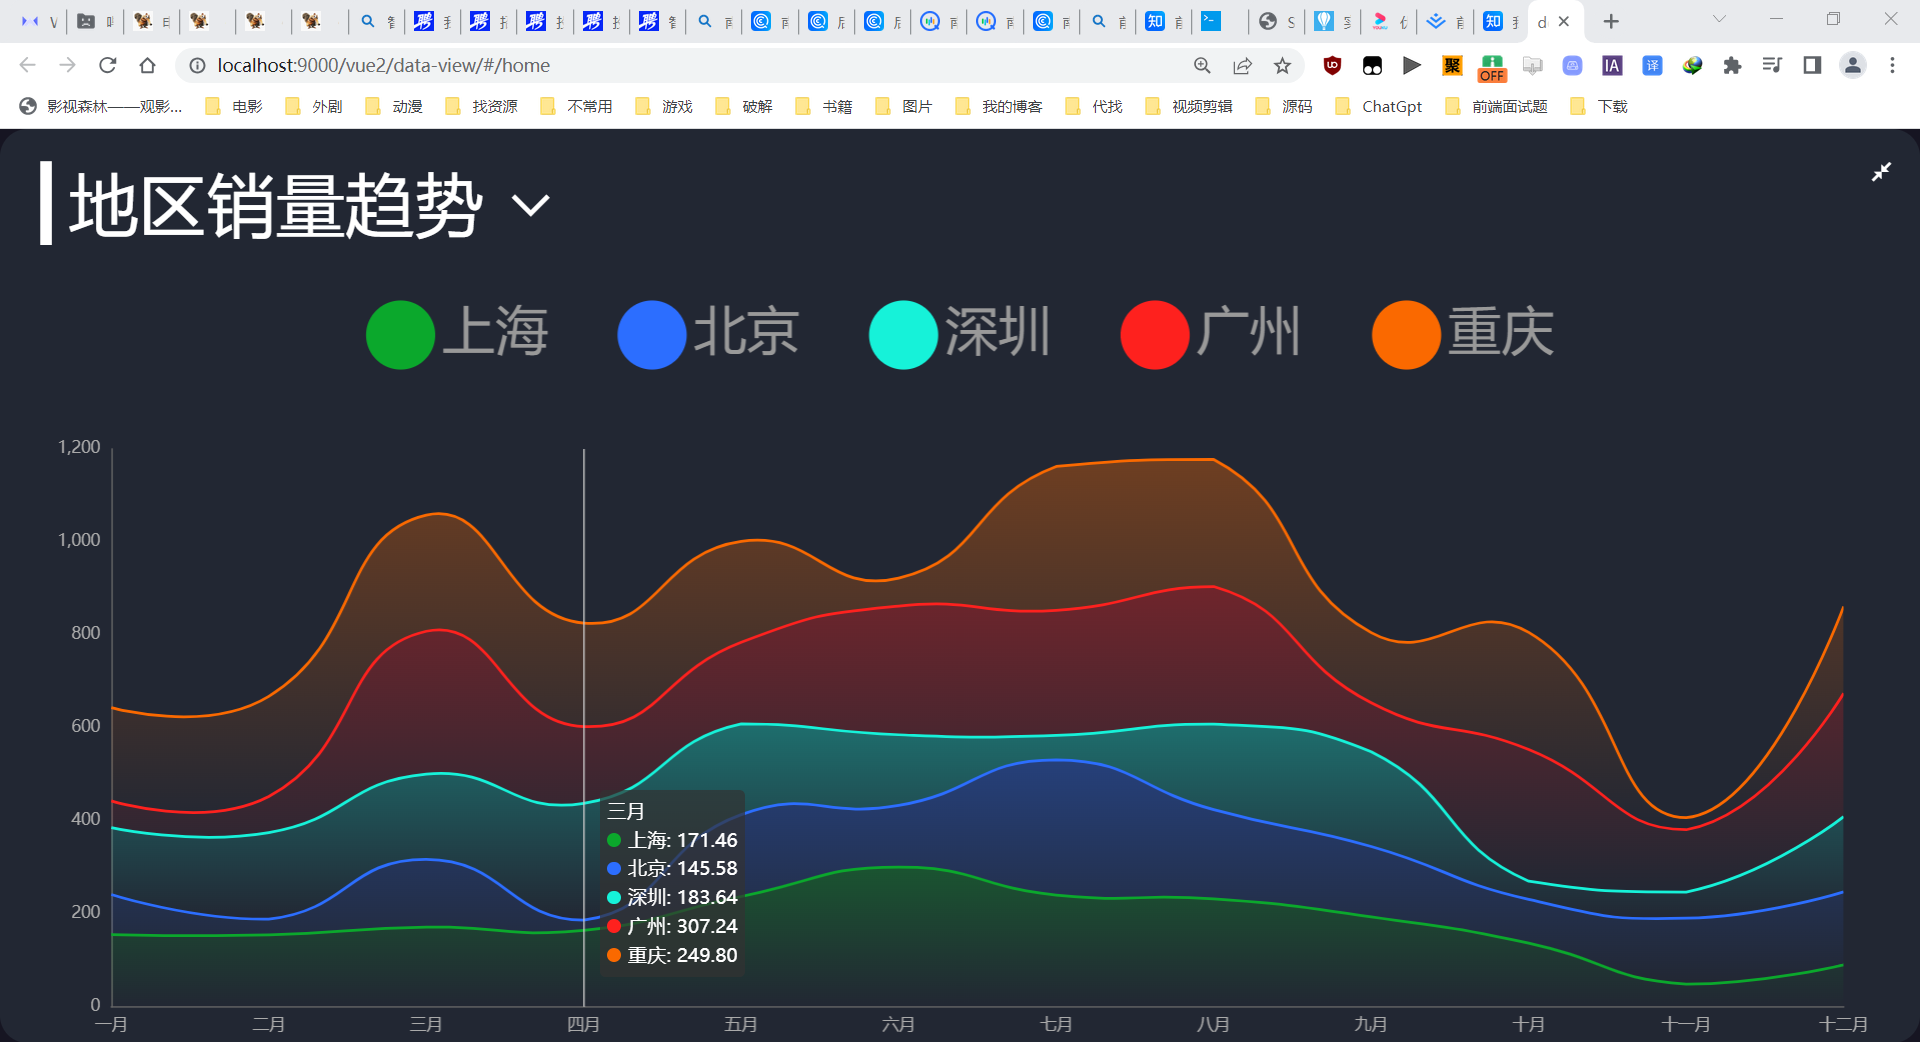
Task: Switch to the globe icon tab
Action: (1277, 21)
